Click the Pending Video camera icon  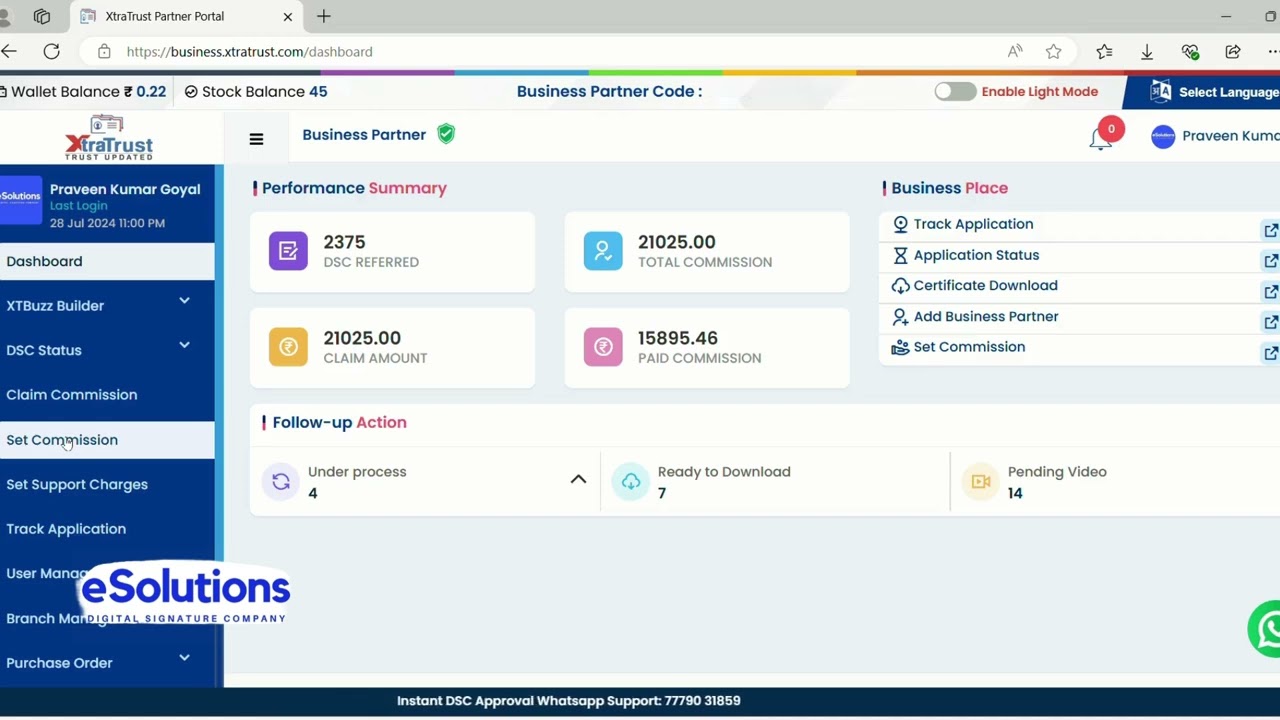(981, 482)
